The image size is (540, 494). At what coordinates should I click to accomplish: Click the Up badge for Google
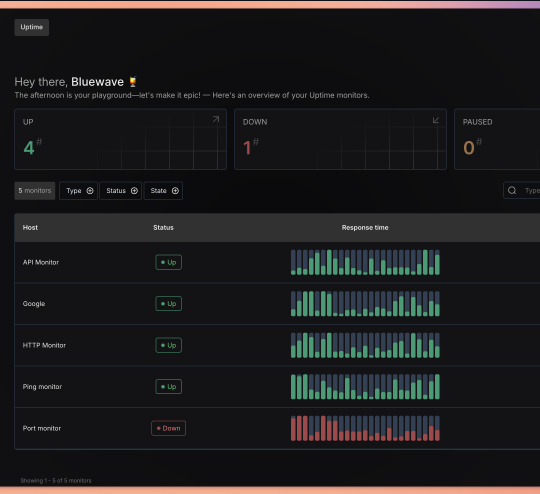tap(168, 303)
